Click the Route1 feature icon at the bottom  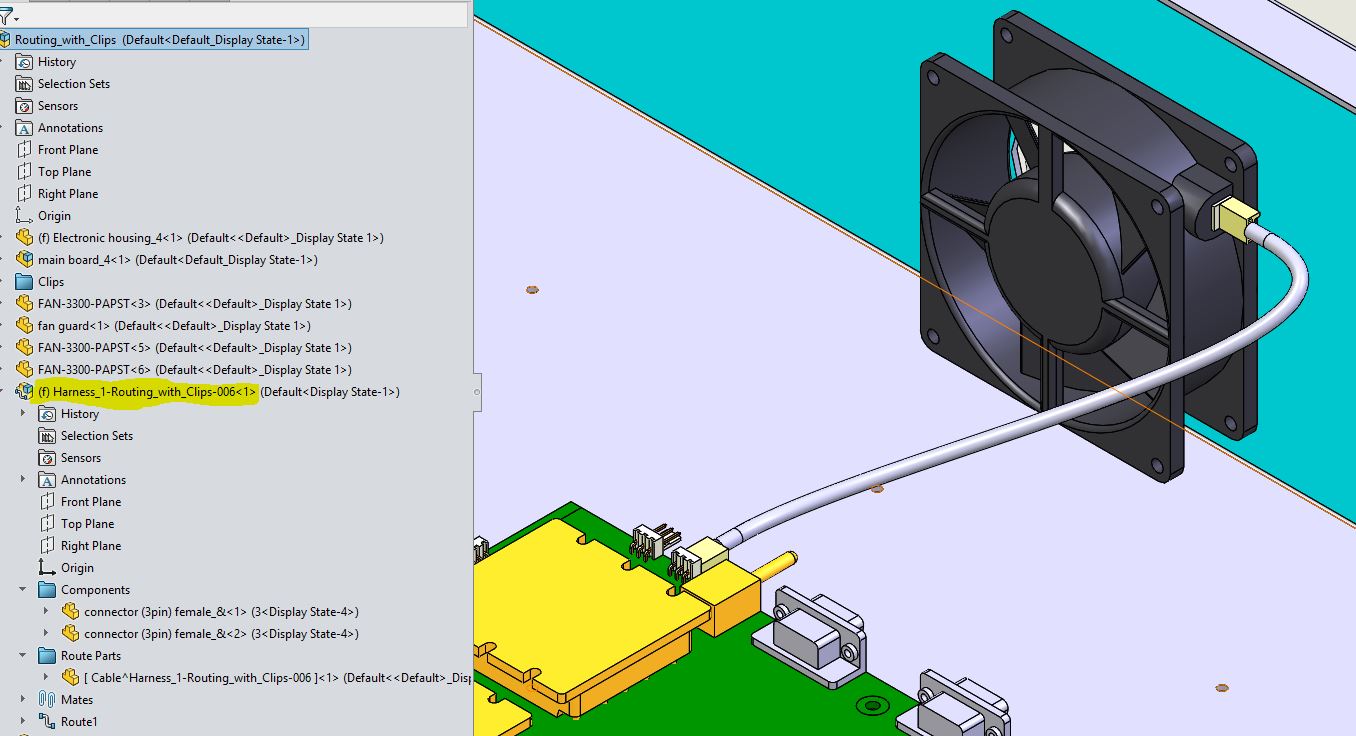pyautogui.click(x=45, y=721)
